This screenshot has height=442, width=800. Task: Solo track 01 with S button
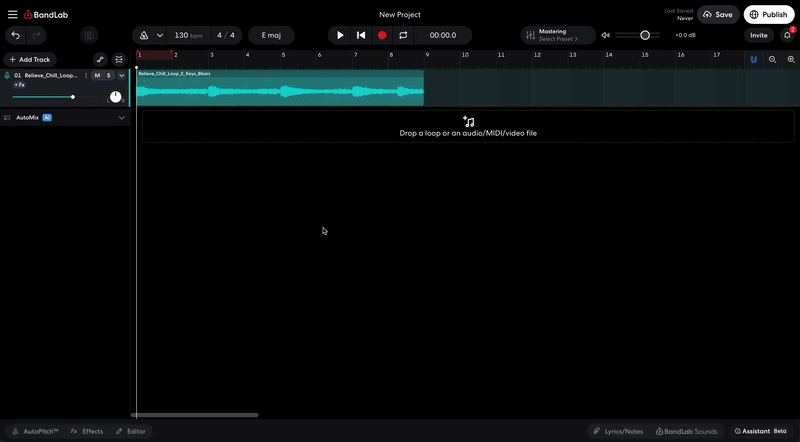109,76
